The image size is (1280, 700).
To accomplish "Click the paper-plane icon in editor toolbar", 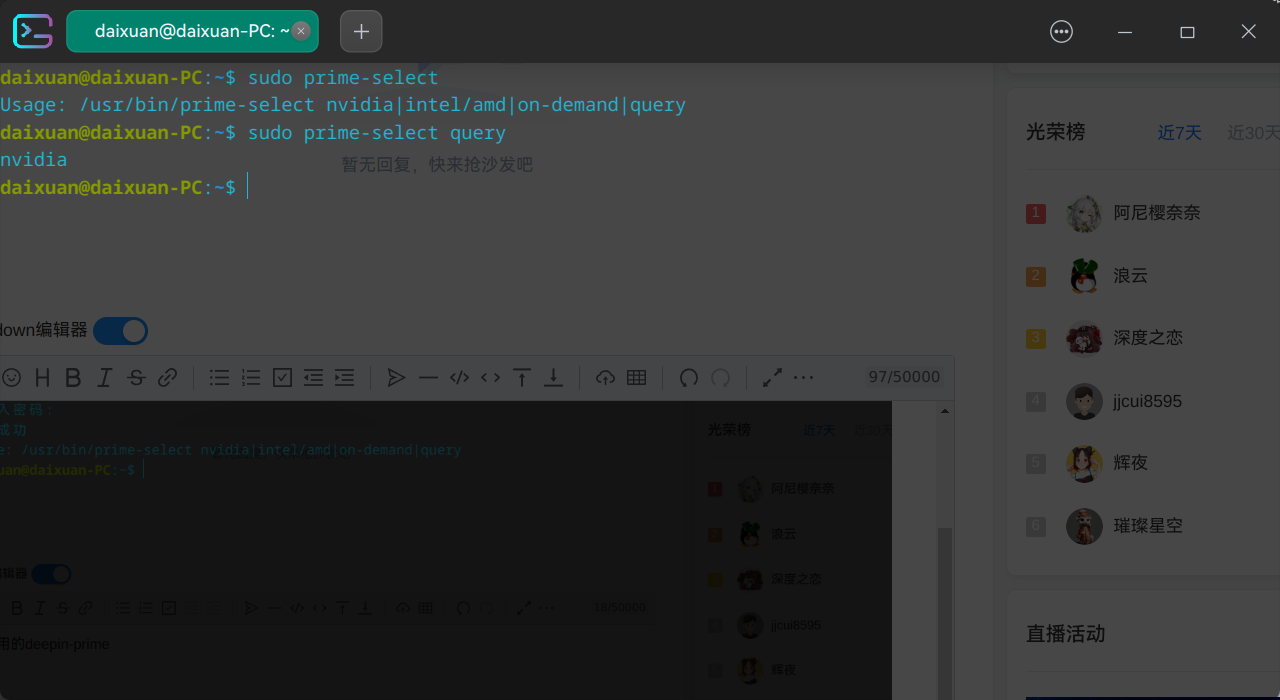I will (396, 377).
